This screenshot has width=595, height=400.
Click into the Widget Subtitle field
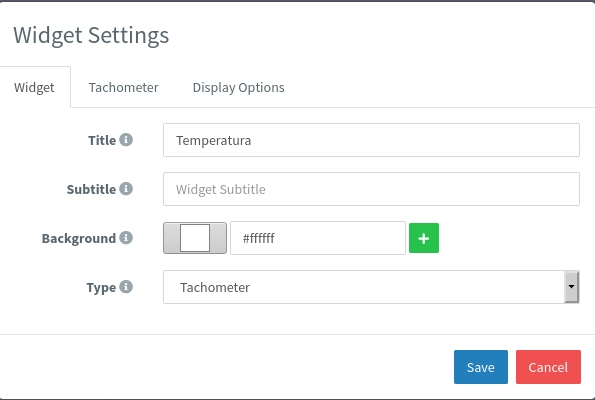[x=371, y=189]
